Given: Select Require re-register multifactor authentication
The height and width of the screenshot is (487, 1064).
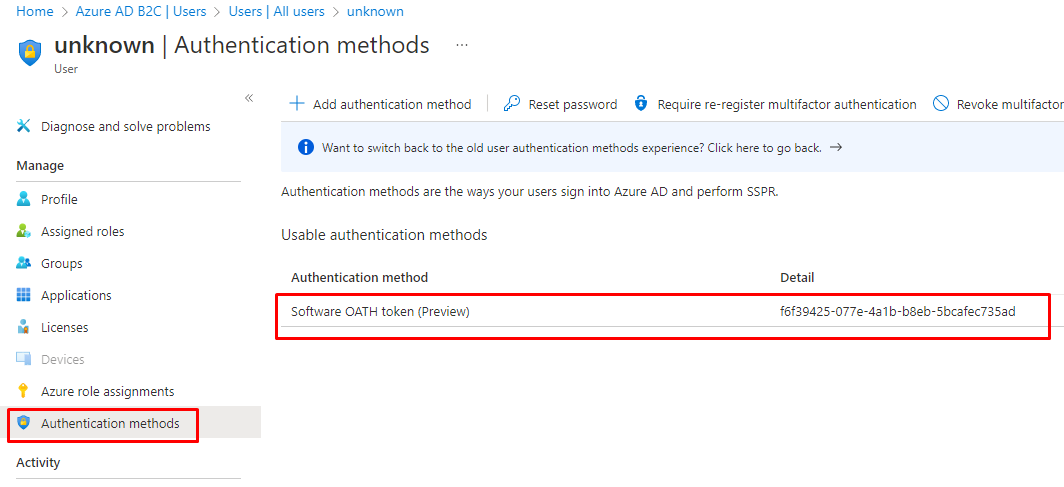Looking at the screenshot, I should (x=775, y=104).
